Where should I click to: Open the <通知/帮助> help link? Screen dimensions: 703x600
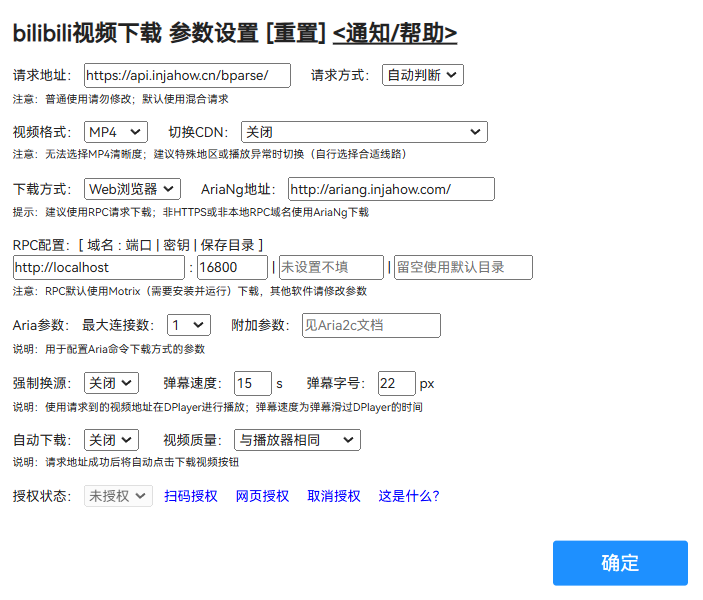tap(395, 33)
